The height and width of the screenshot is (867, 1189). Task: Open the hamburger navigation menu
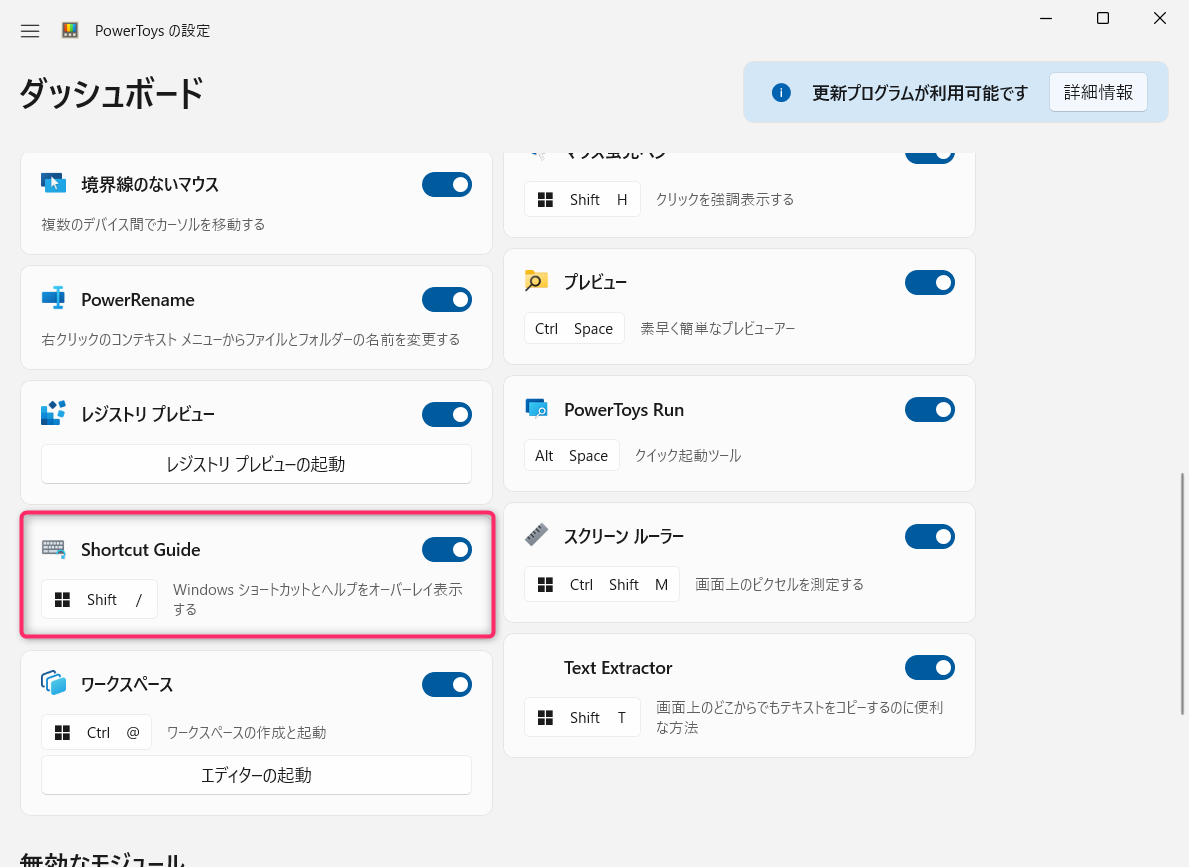pyautogui.click(x=30, y=31)
